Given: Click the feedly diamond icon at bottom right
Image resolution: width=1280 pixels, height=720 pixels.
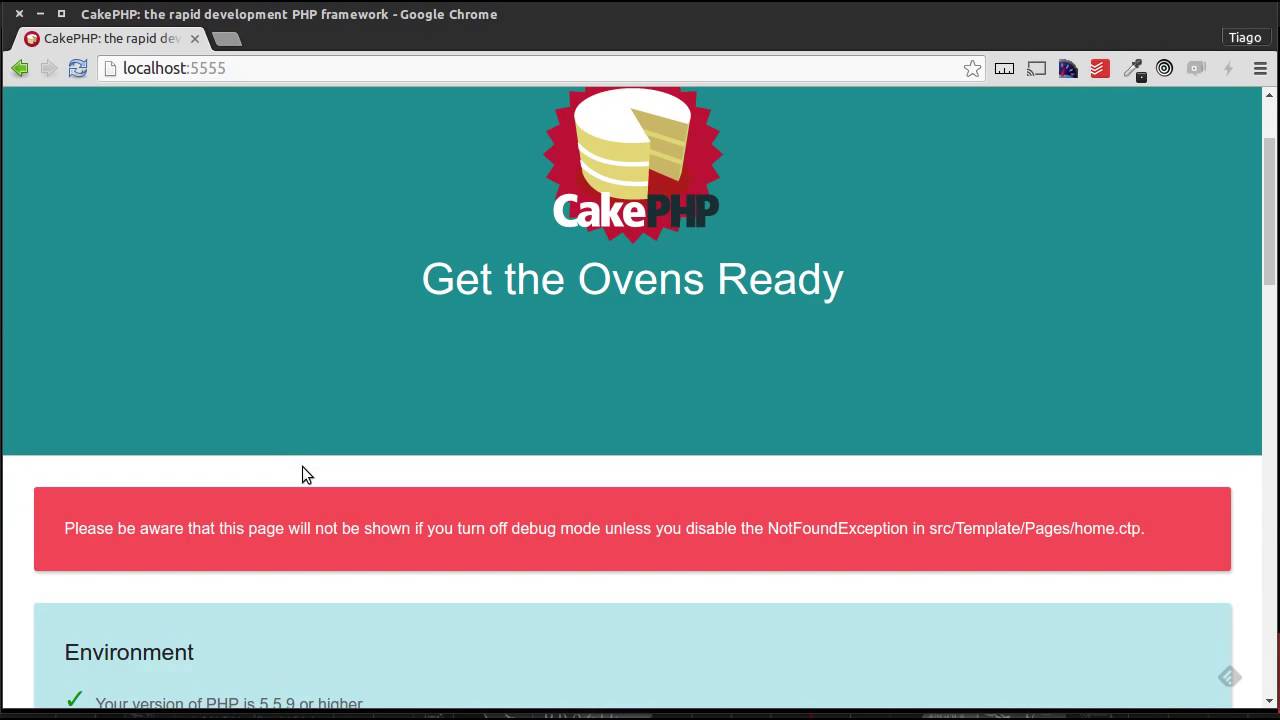Looking at the screenshot, I should click(1229, 677).
